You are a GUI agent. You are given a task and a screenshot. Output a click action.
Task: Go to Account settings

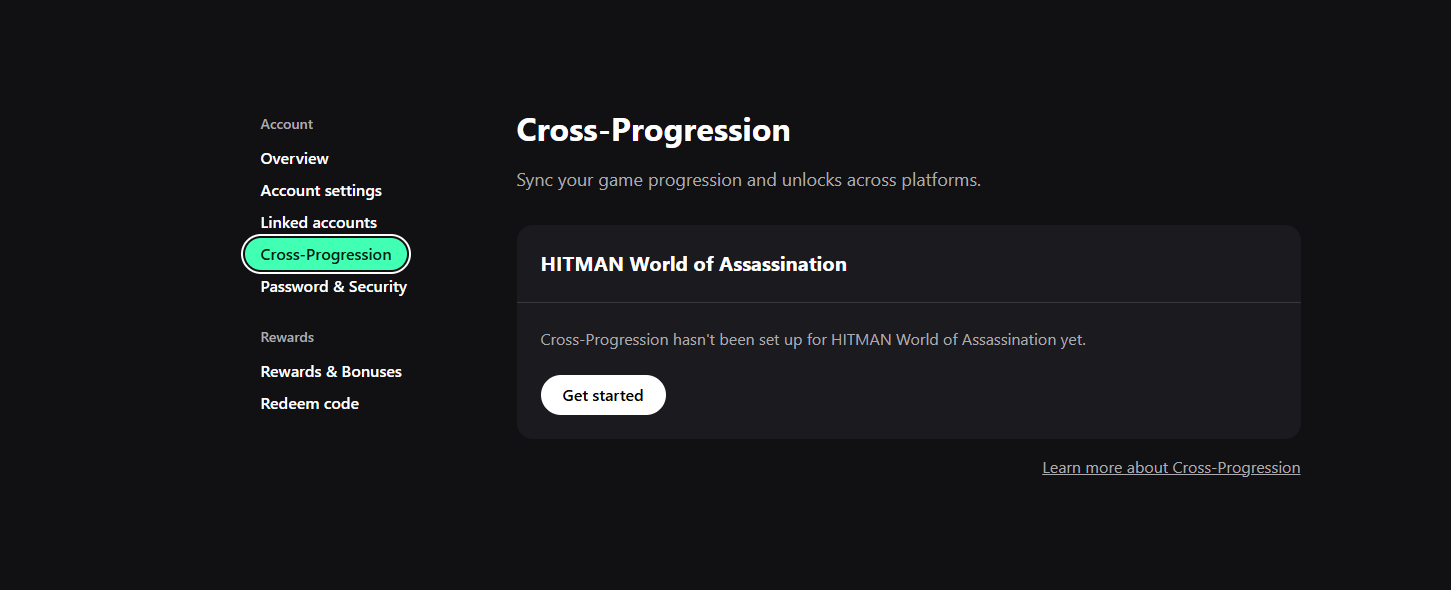click(321, 191)
